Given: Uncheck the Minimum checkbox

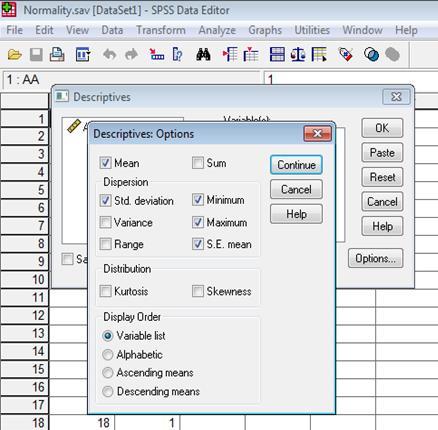Looking at the screenshot, I should pos(198,200).
